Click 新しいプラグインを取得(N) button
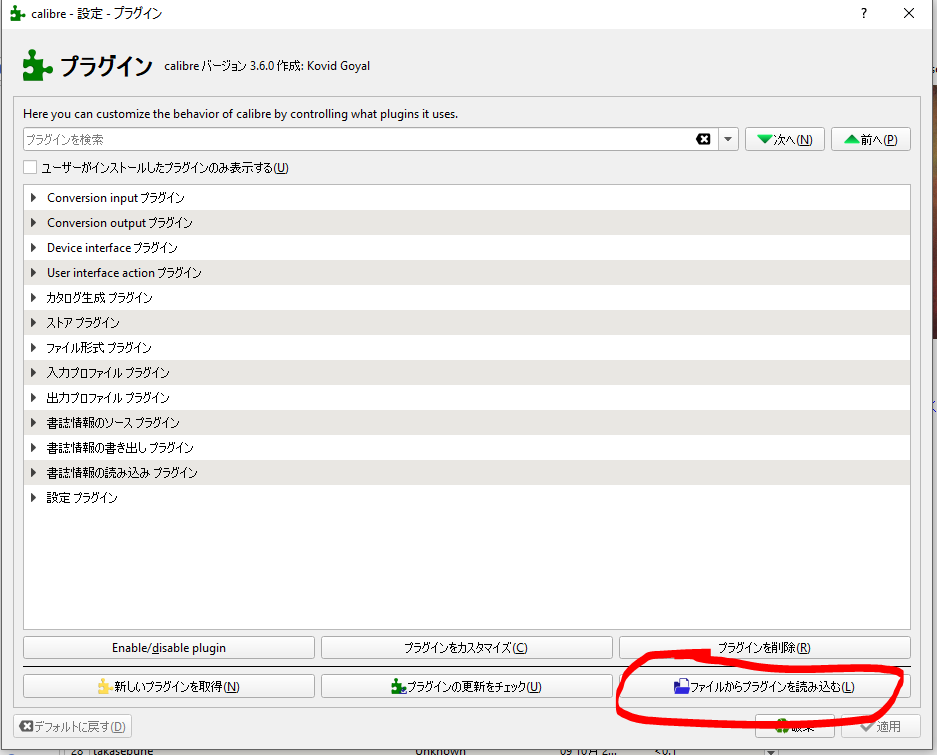The image size is (937, 755). coord(169,686)
